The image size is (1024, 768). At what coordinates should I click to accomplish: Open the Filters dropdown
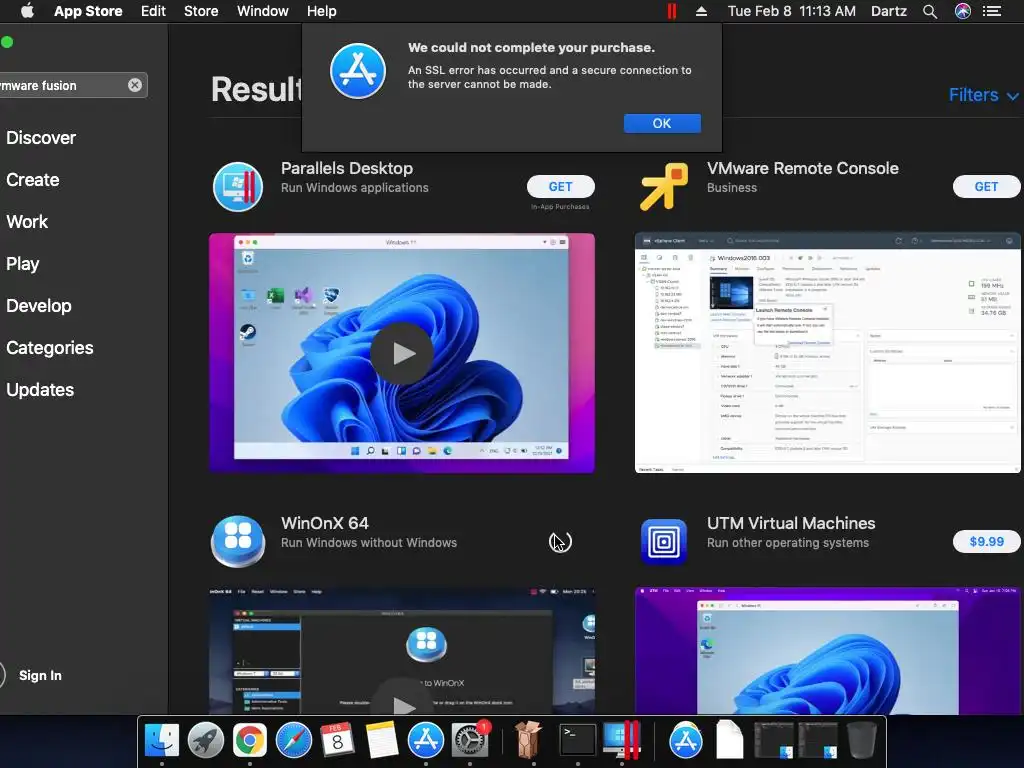pos(984,95)
